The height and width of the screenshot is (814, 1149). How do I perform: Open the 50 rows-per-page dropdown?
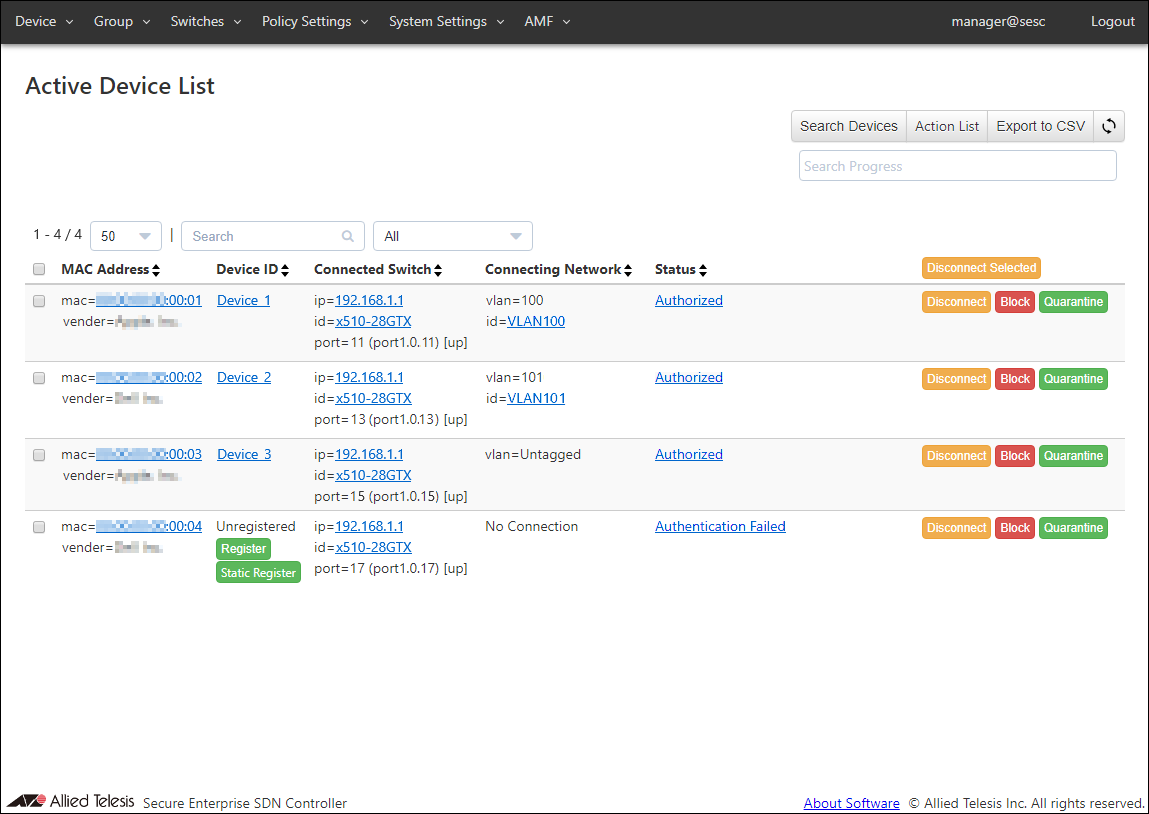(126, 237)
